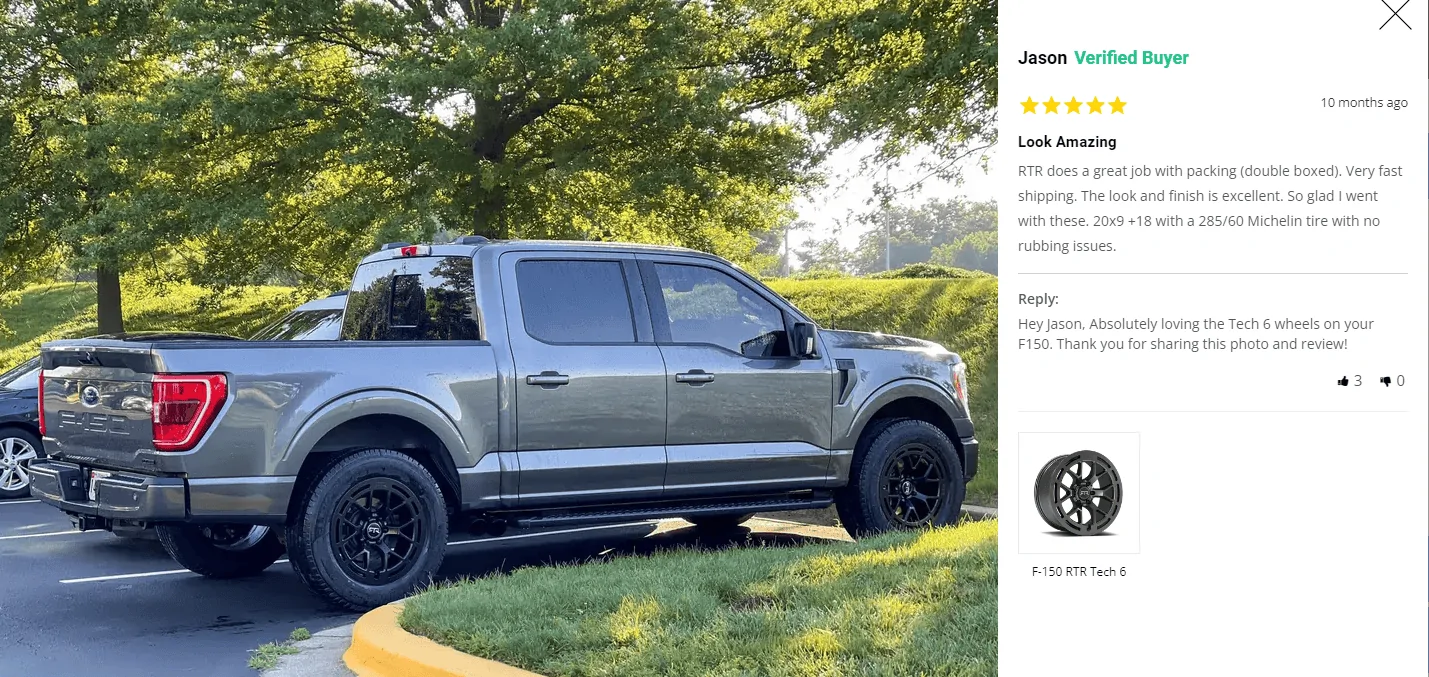This screenshot has width=1429, height=677.
Task: Close the review popup with the X
Action: click(1395, 14)
